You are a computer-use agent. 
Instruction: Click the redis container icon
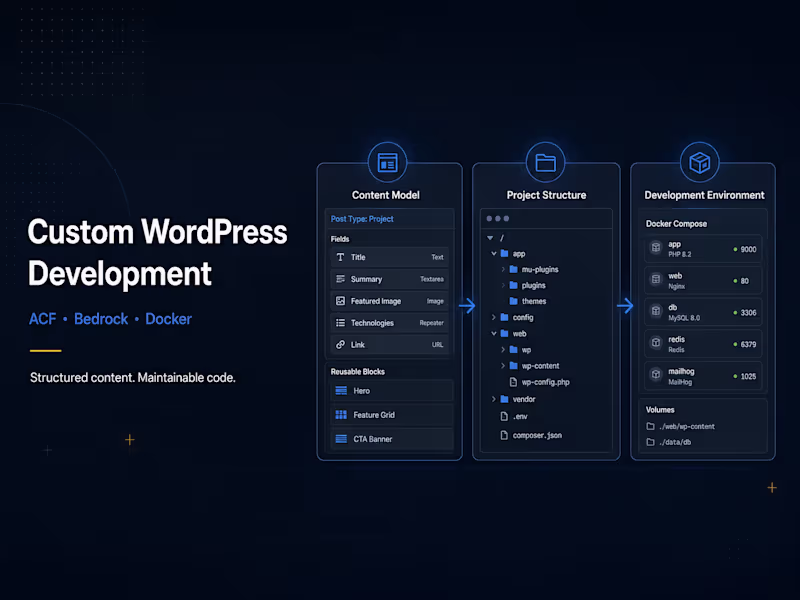(656, 343)
